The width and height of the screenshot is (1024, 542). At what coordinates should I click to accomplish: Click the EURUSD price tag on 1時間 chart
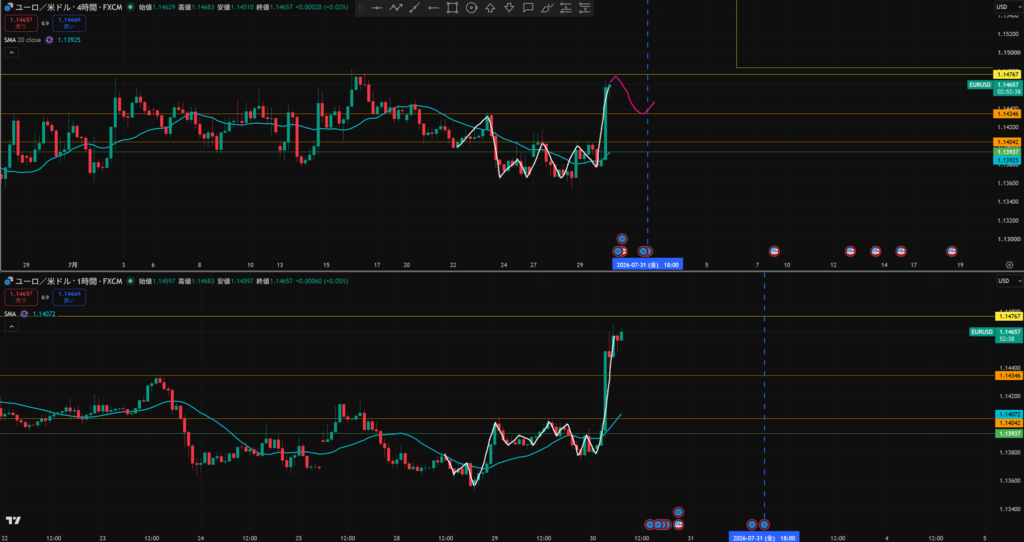pos(982,332)
